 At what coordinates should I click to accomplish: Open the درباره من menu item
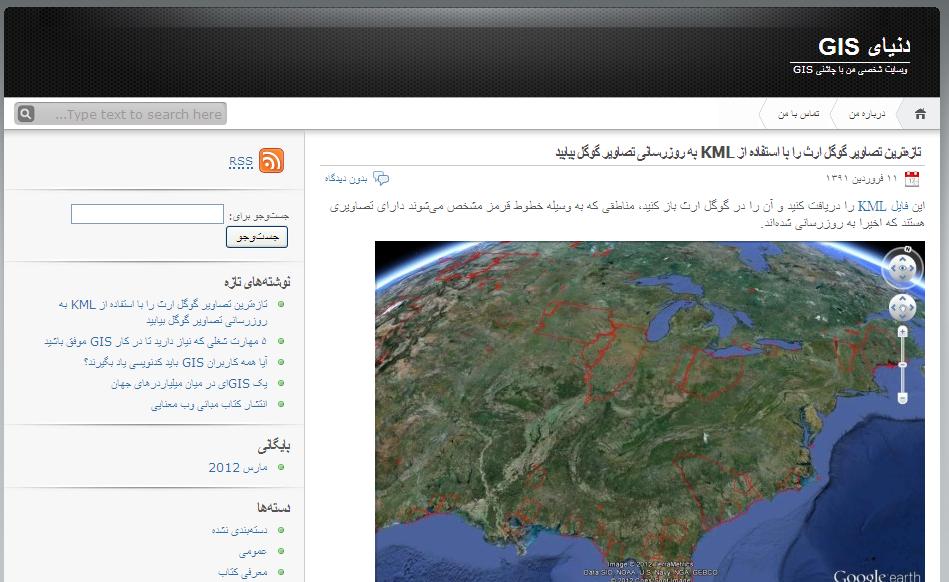coord(867,114)
